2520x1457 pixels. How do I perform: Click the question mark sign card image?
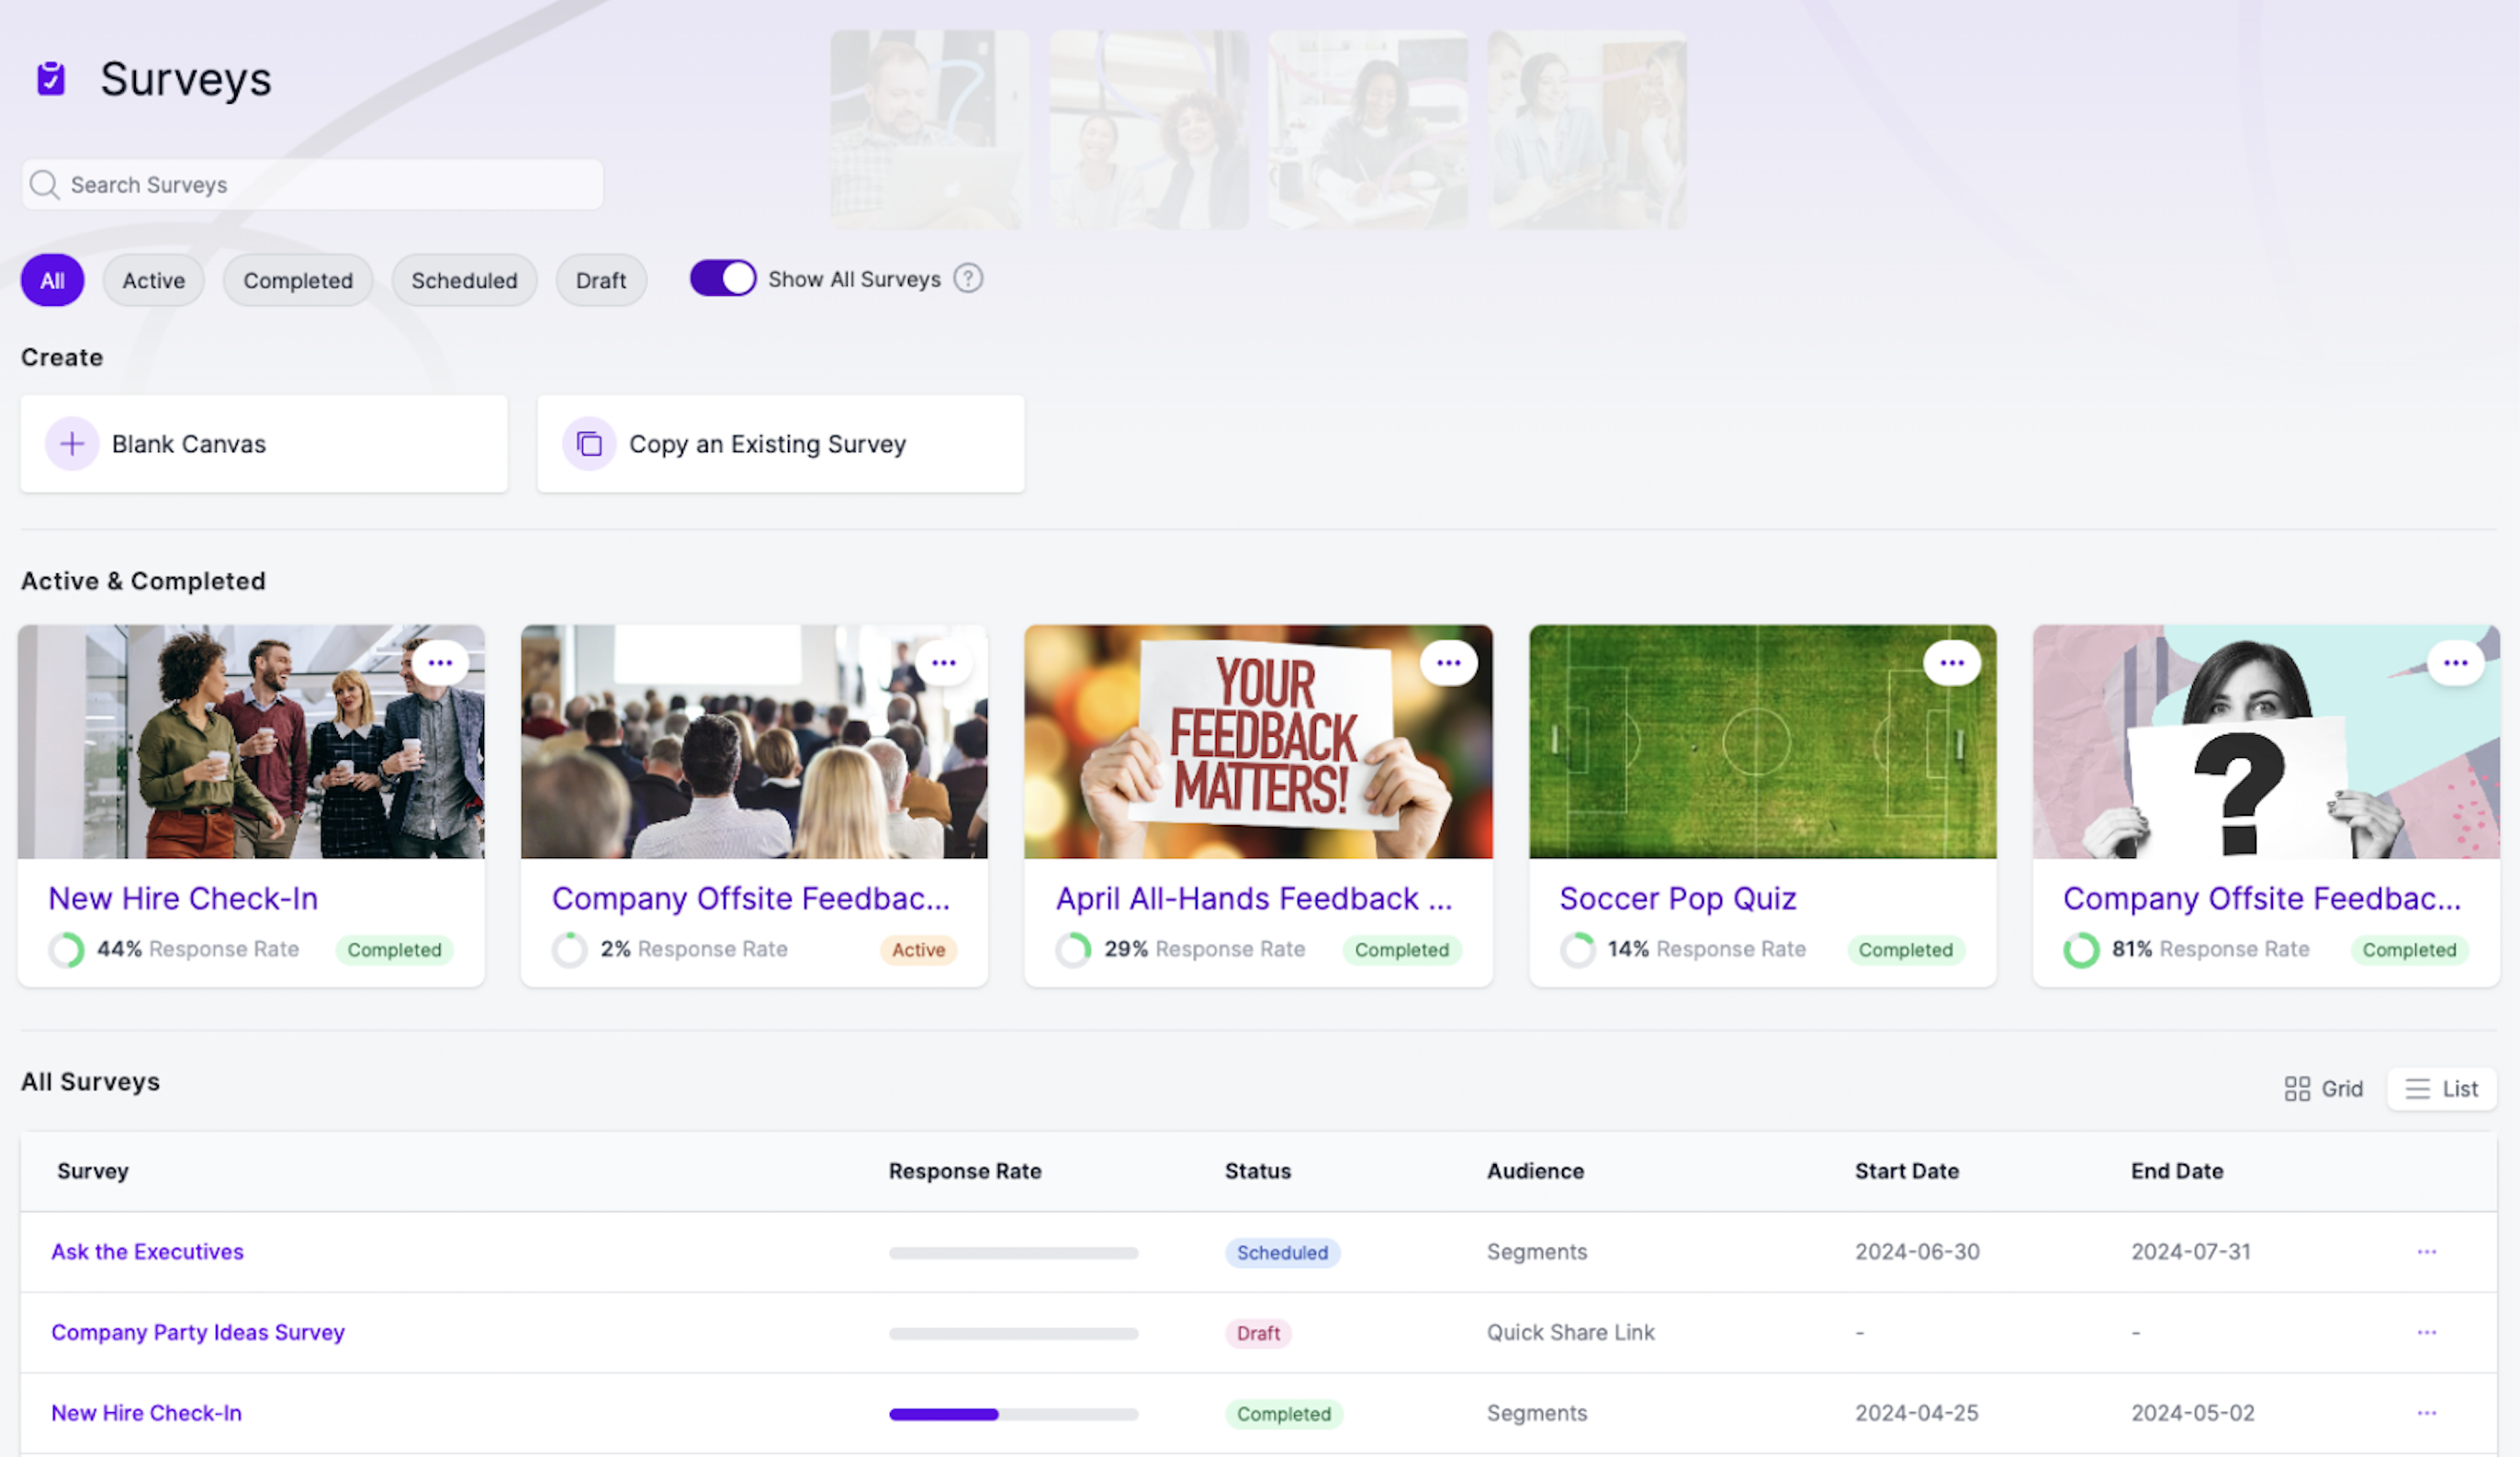click(x=2267, y=742)
